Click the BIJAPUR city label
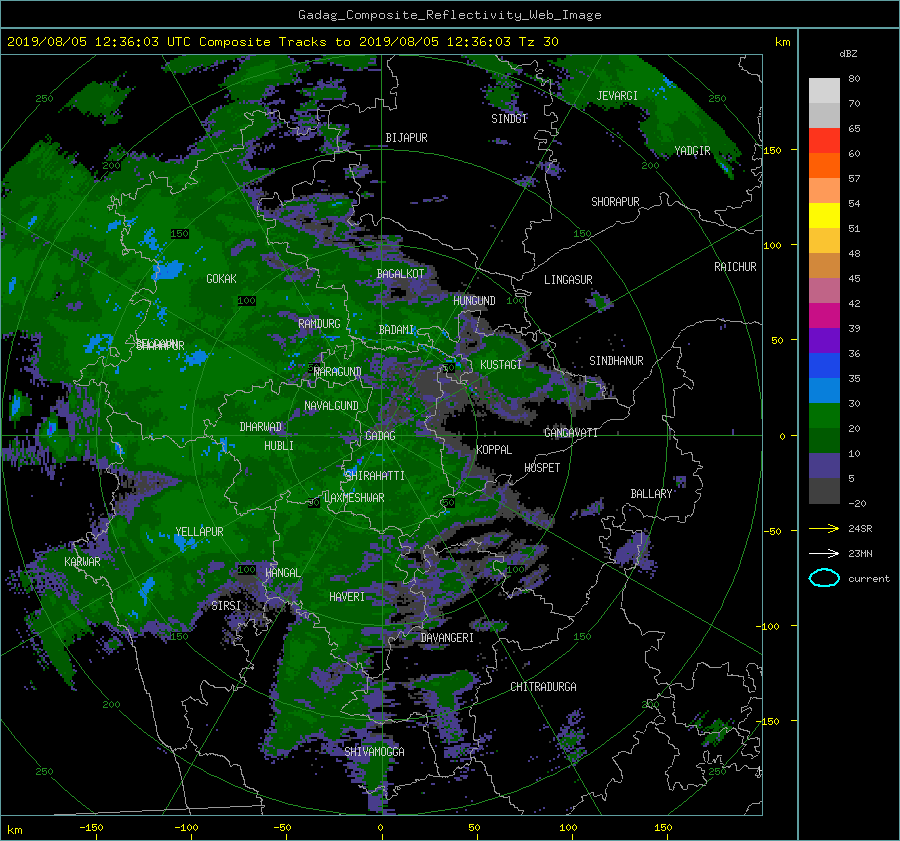This screenshot has width=900, height=841. [x=406, y=138]
